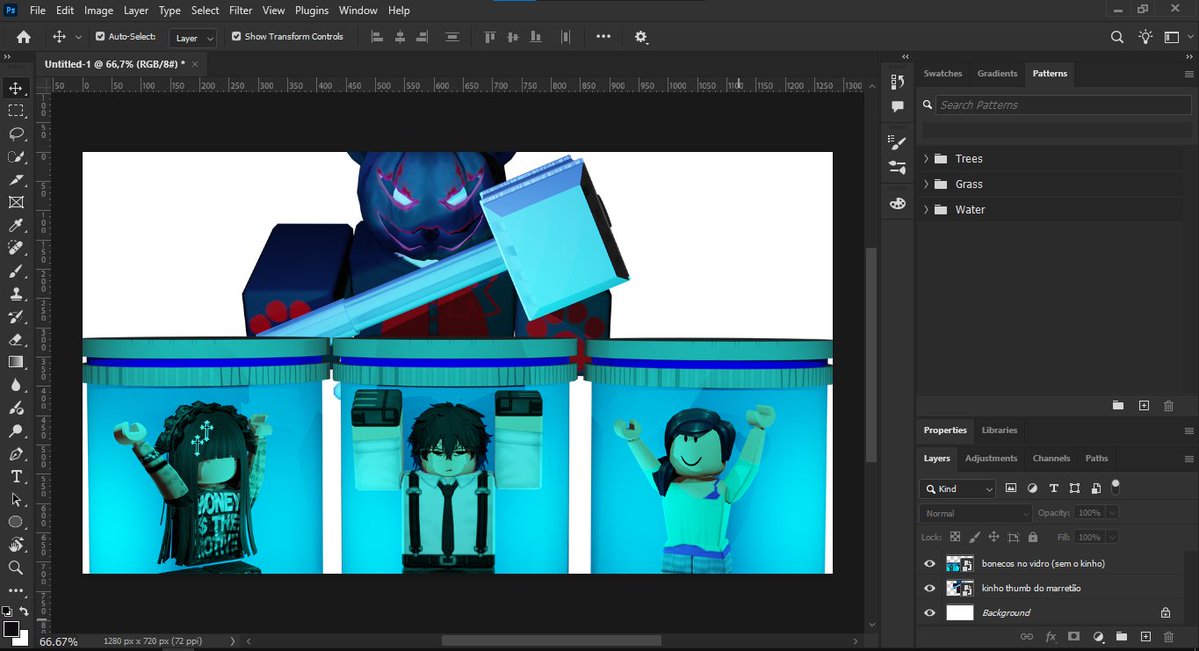Open the Auto-Select Layer dropdown
1199x651 pixels.
(x=193, y=37)
